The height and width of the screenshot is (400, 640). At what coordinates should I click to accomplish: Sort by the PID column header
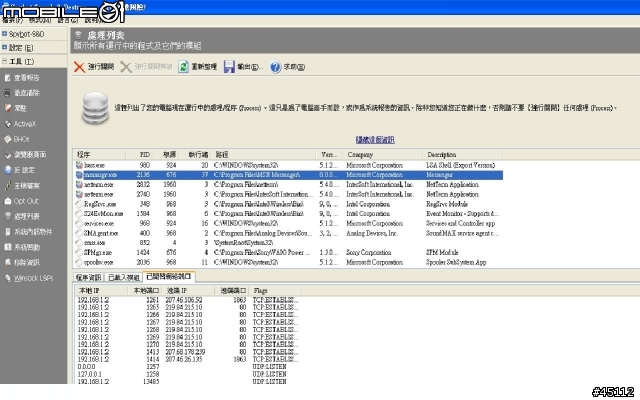point(139,155)
